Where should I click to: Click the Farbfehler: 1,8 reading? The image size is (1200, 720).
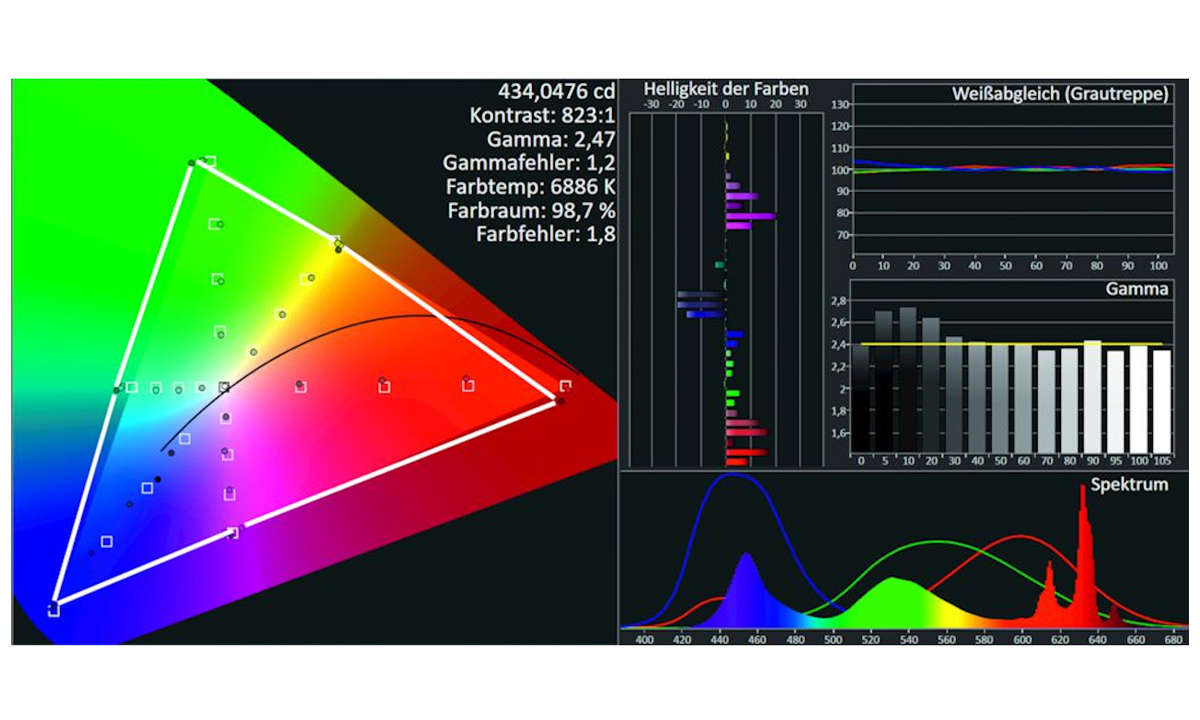(x=546, y=235)
